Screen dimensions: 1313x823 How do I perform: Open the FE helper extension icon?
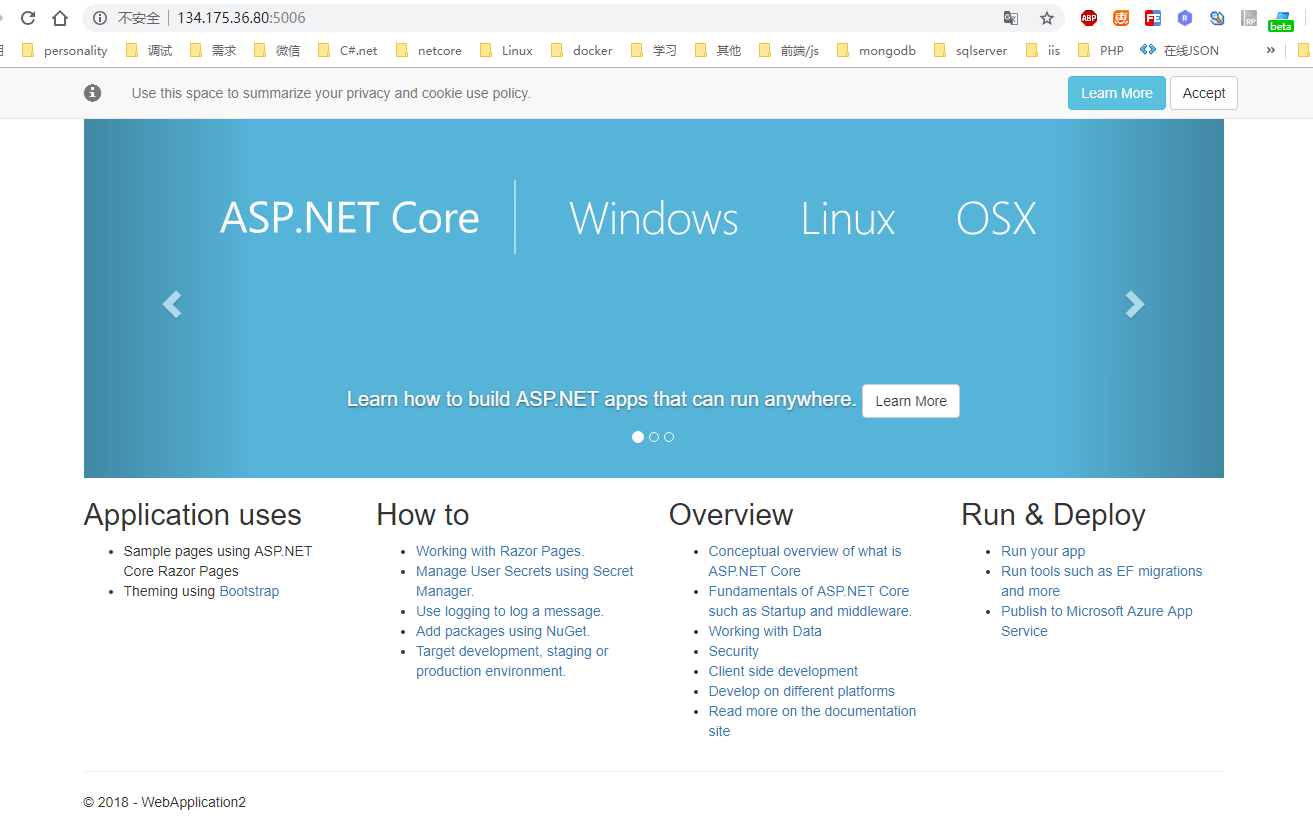coord(1153,18)
